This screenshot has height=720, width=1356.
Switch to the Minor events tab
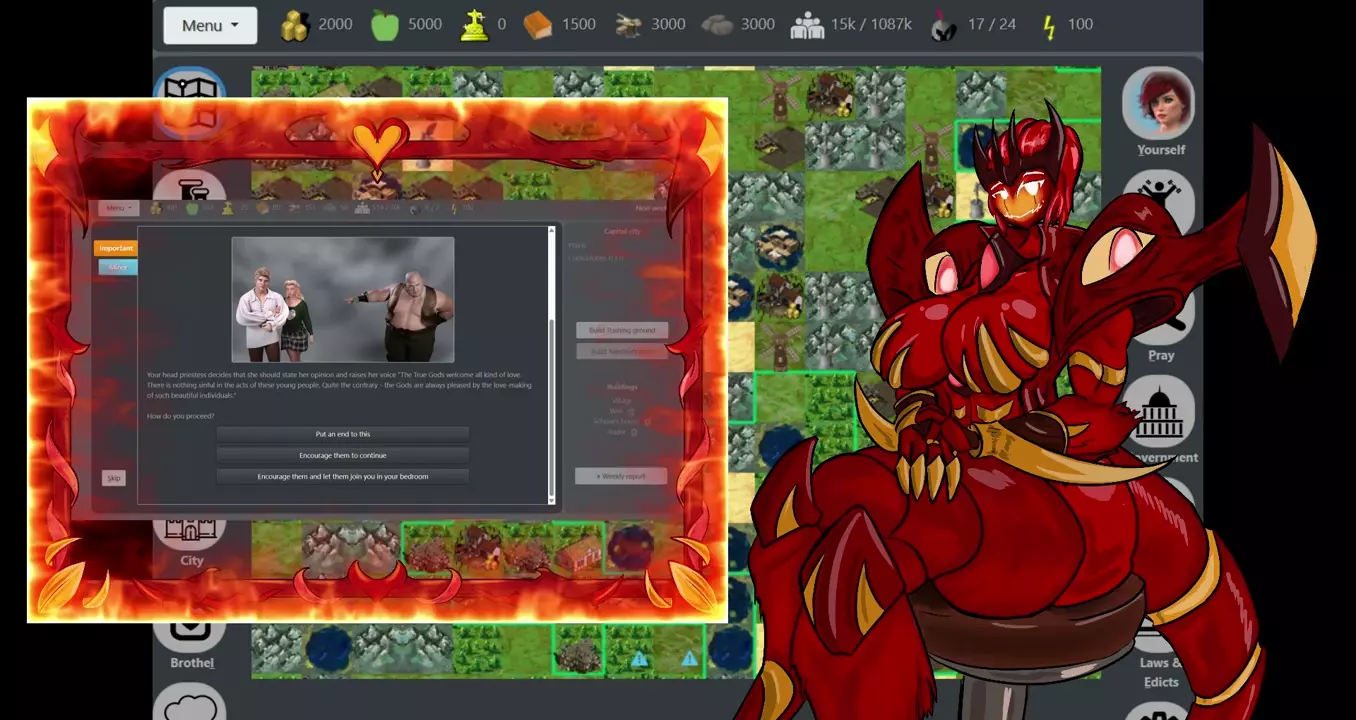point(118,267)
